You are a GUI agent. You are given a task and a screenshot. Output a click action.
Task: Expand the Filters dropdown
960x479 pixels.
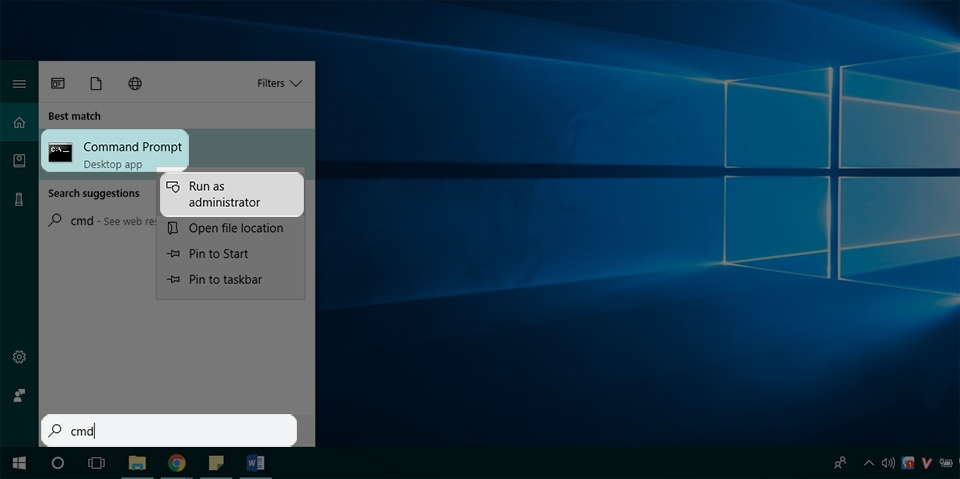pos(279,84)
